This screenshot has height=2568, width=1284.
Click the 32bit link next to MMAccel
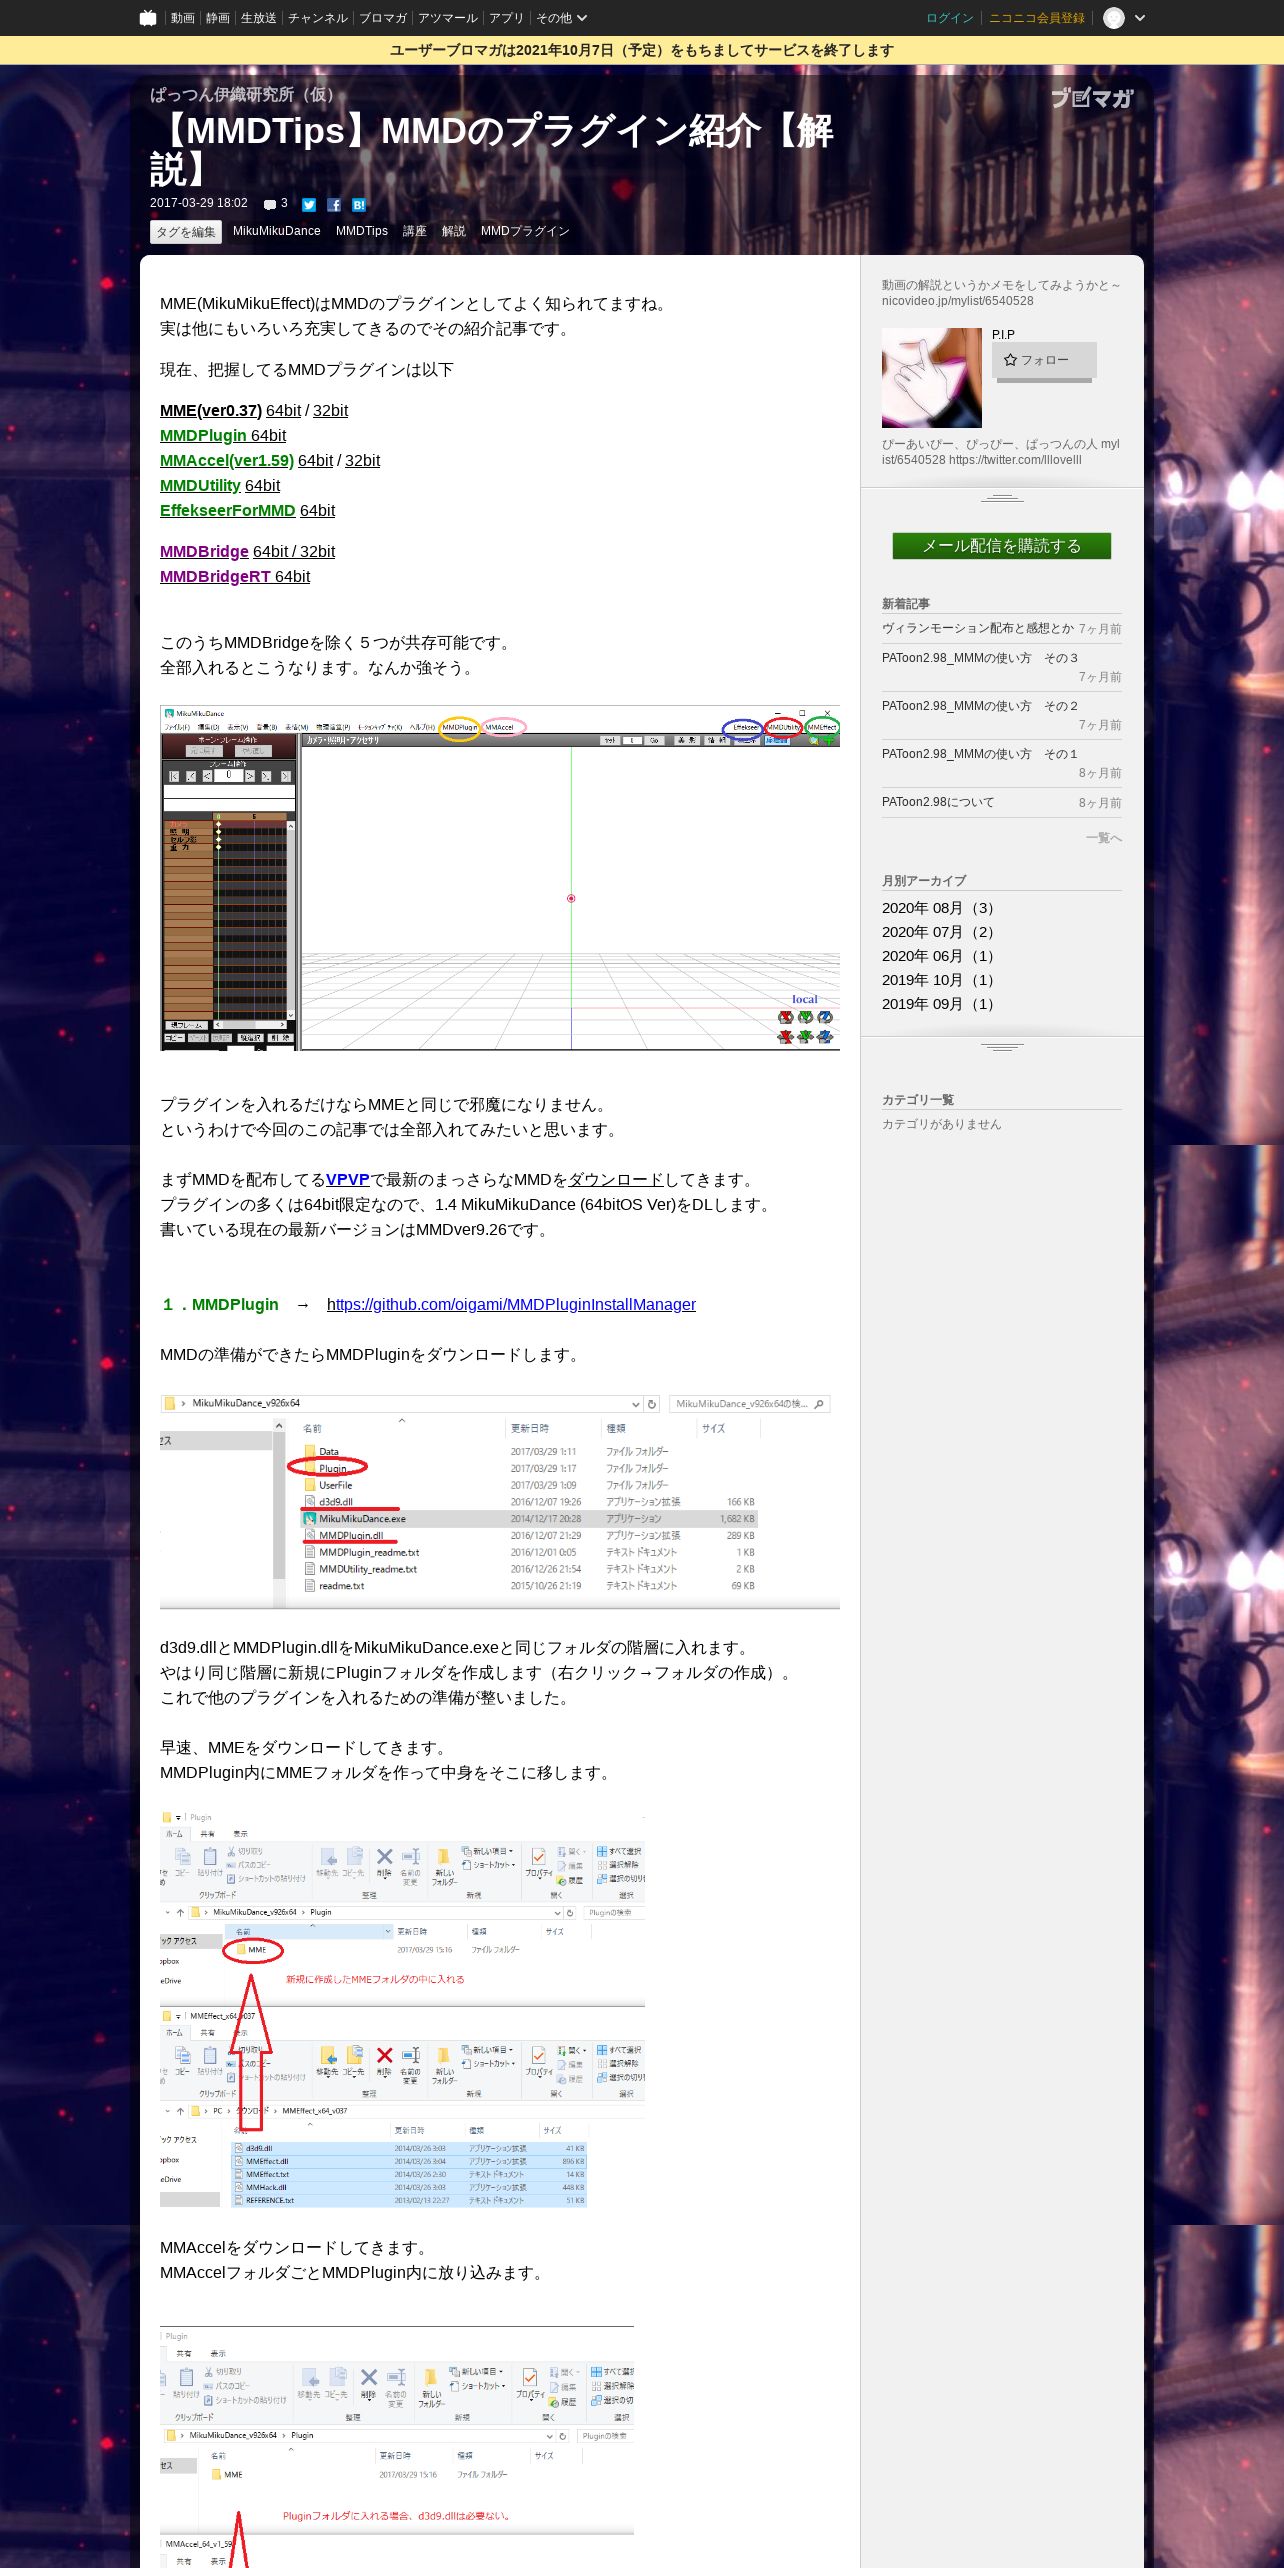point(362,461)
